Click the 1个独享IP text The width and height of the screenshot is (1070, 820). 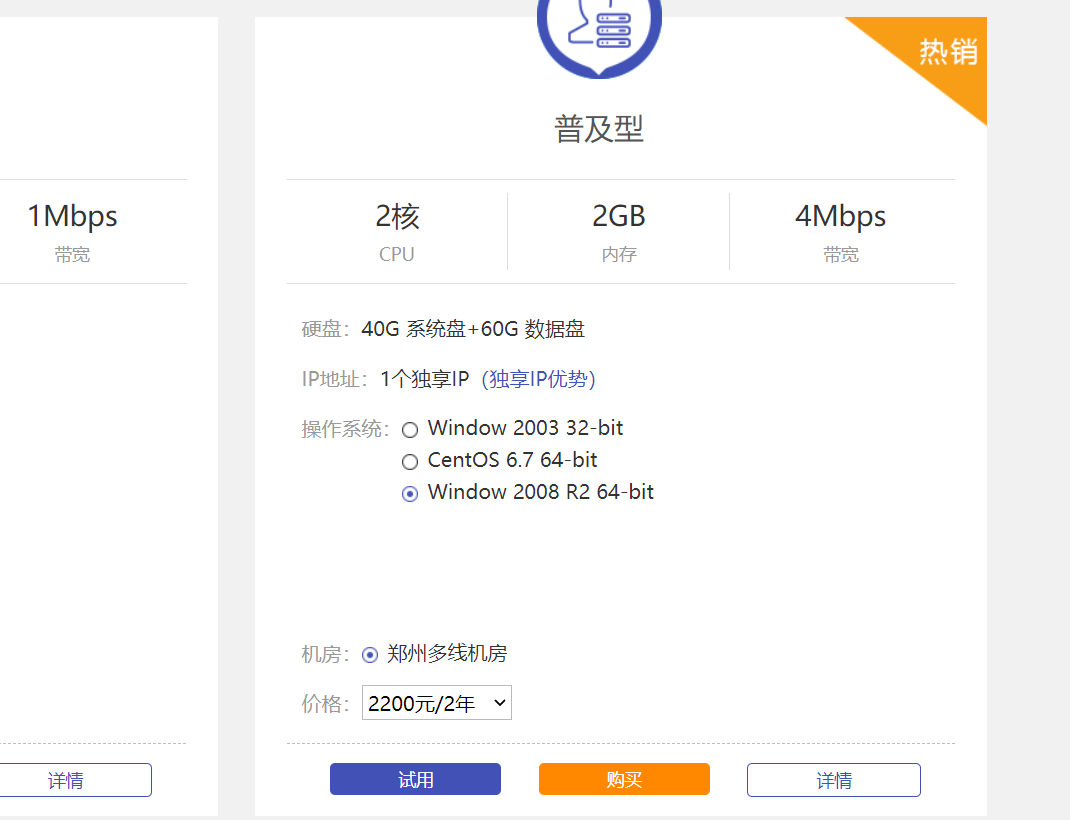(424, 379)
